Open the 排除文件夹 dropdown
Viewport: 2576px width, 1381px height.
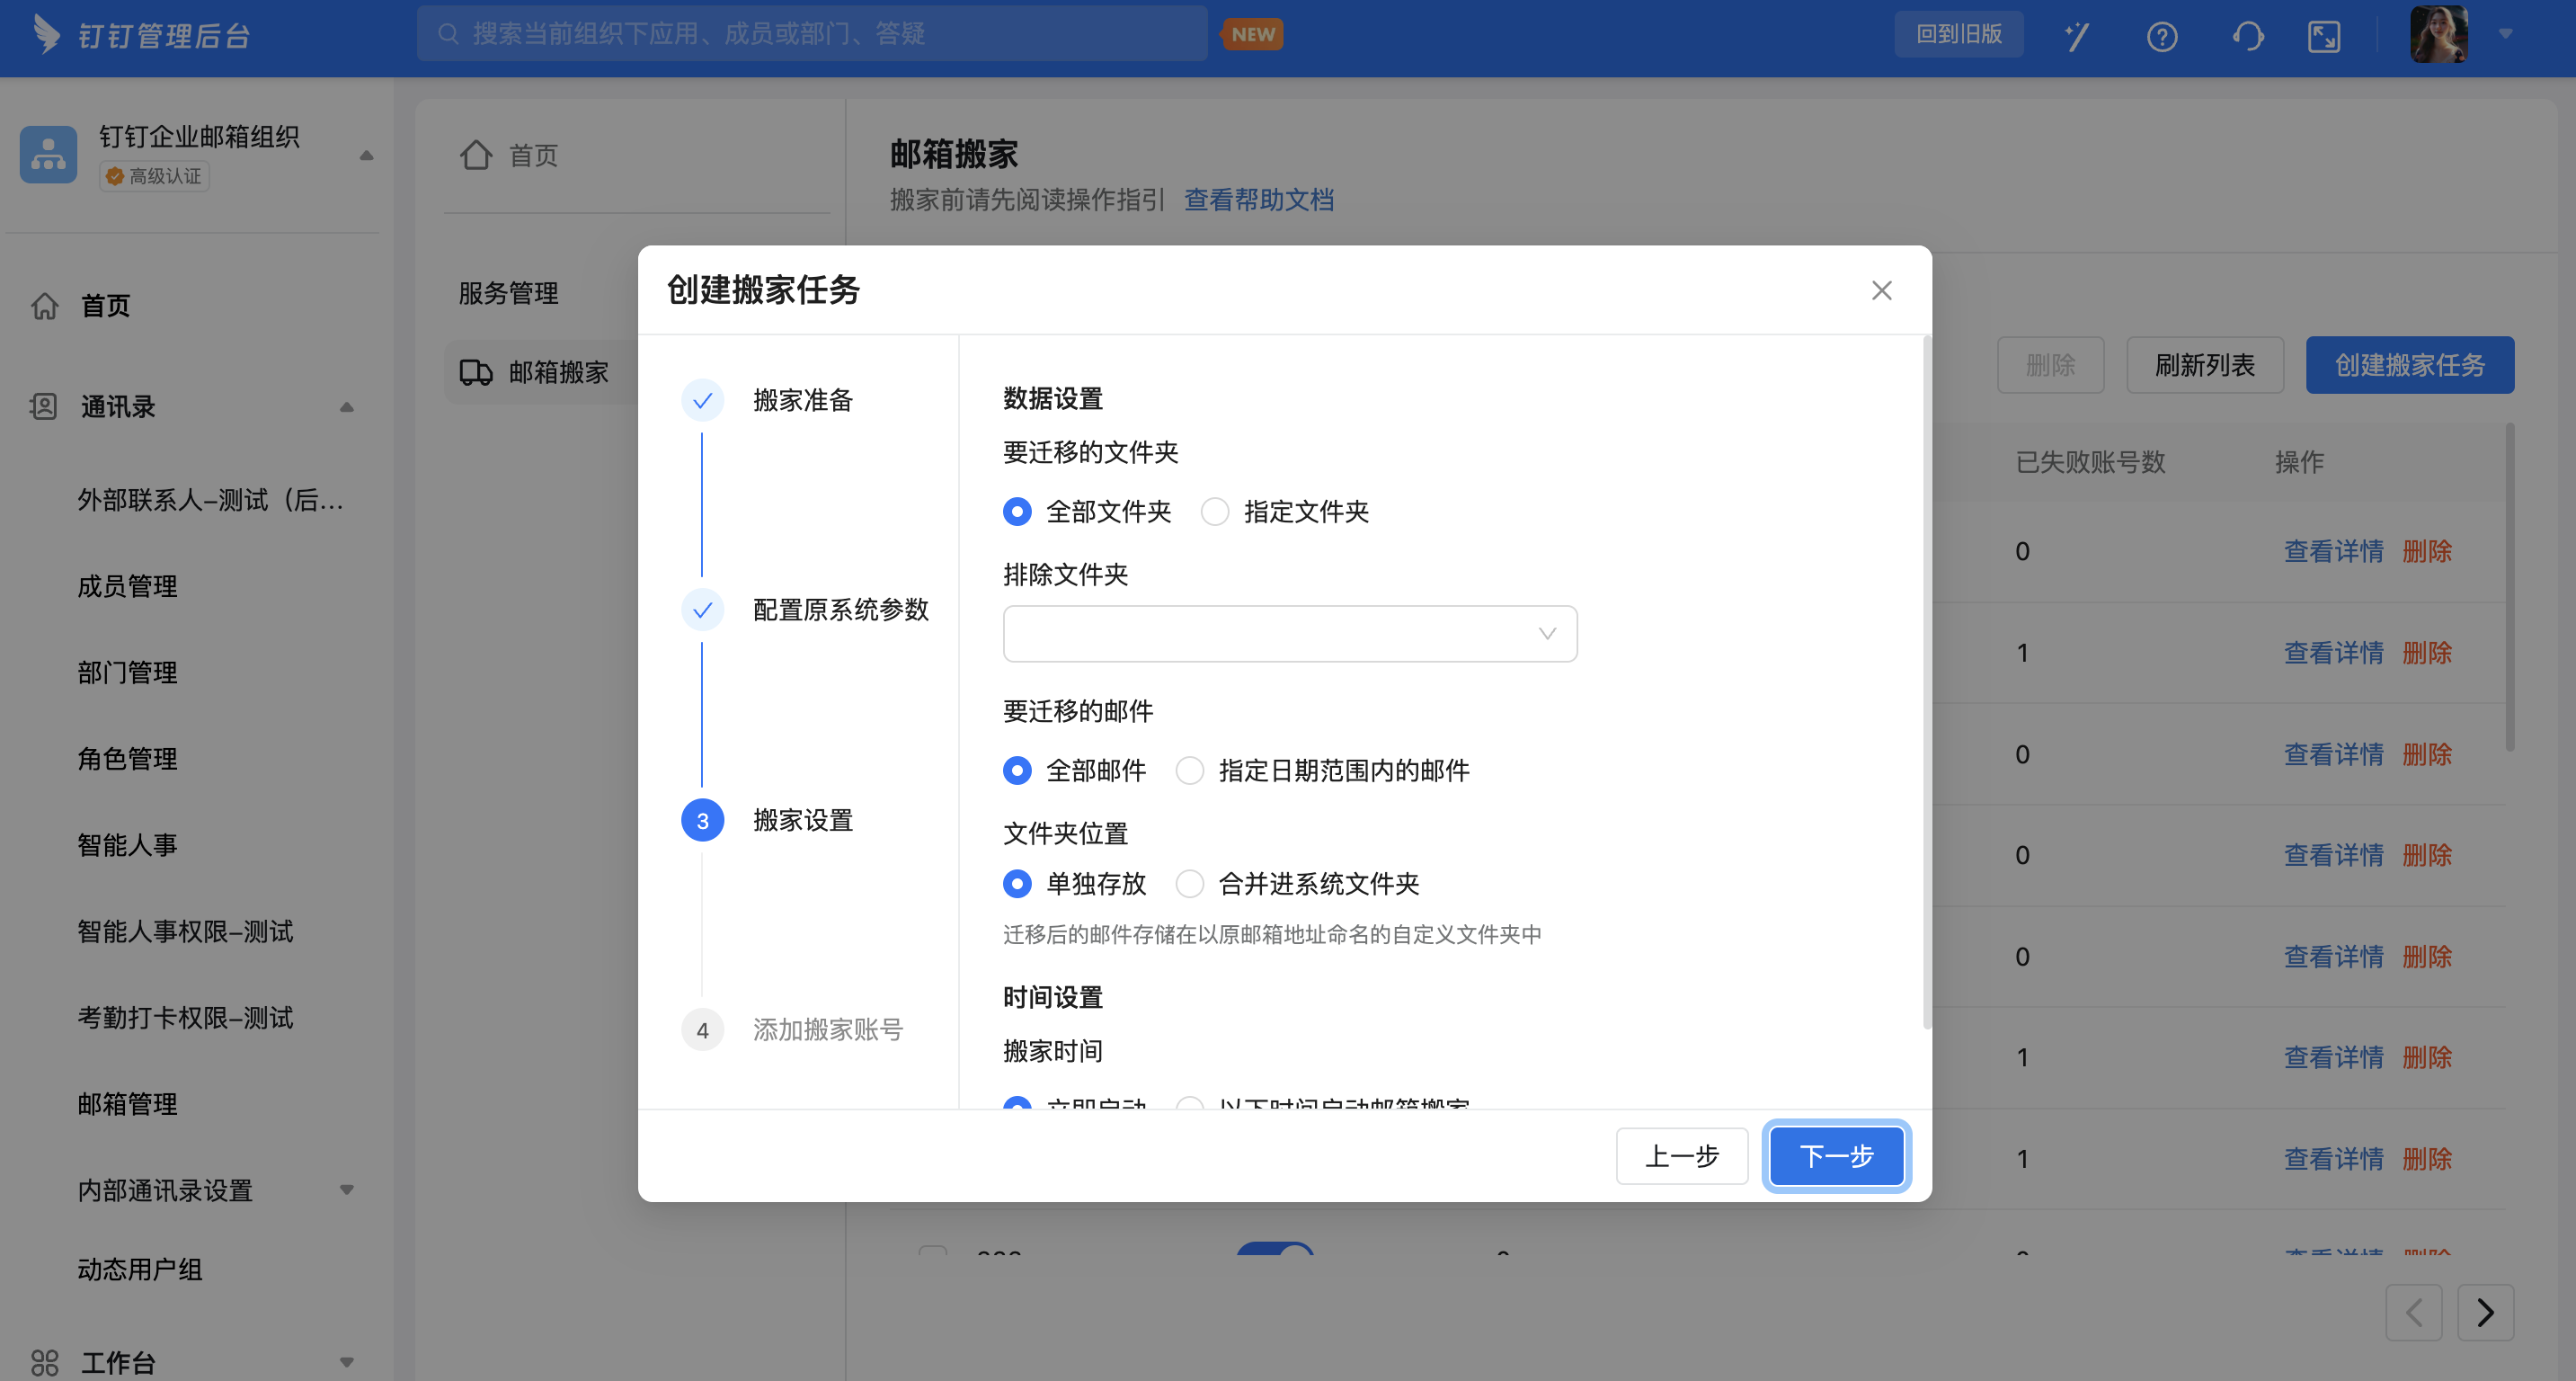pyautogui.click(x=1290, y=633)
